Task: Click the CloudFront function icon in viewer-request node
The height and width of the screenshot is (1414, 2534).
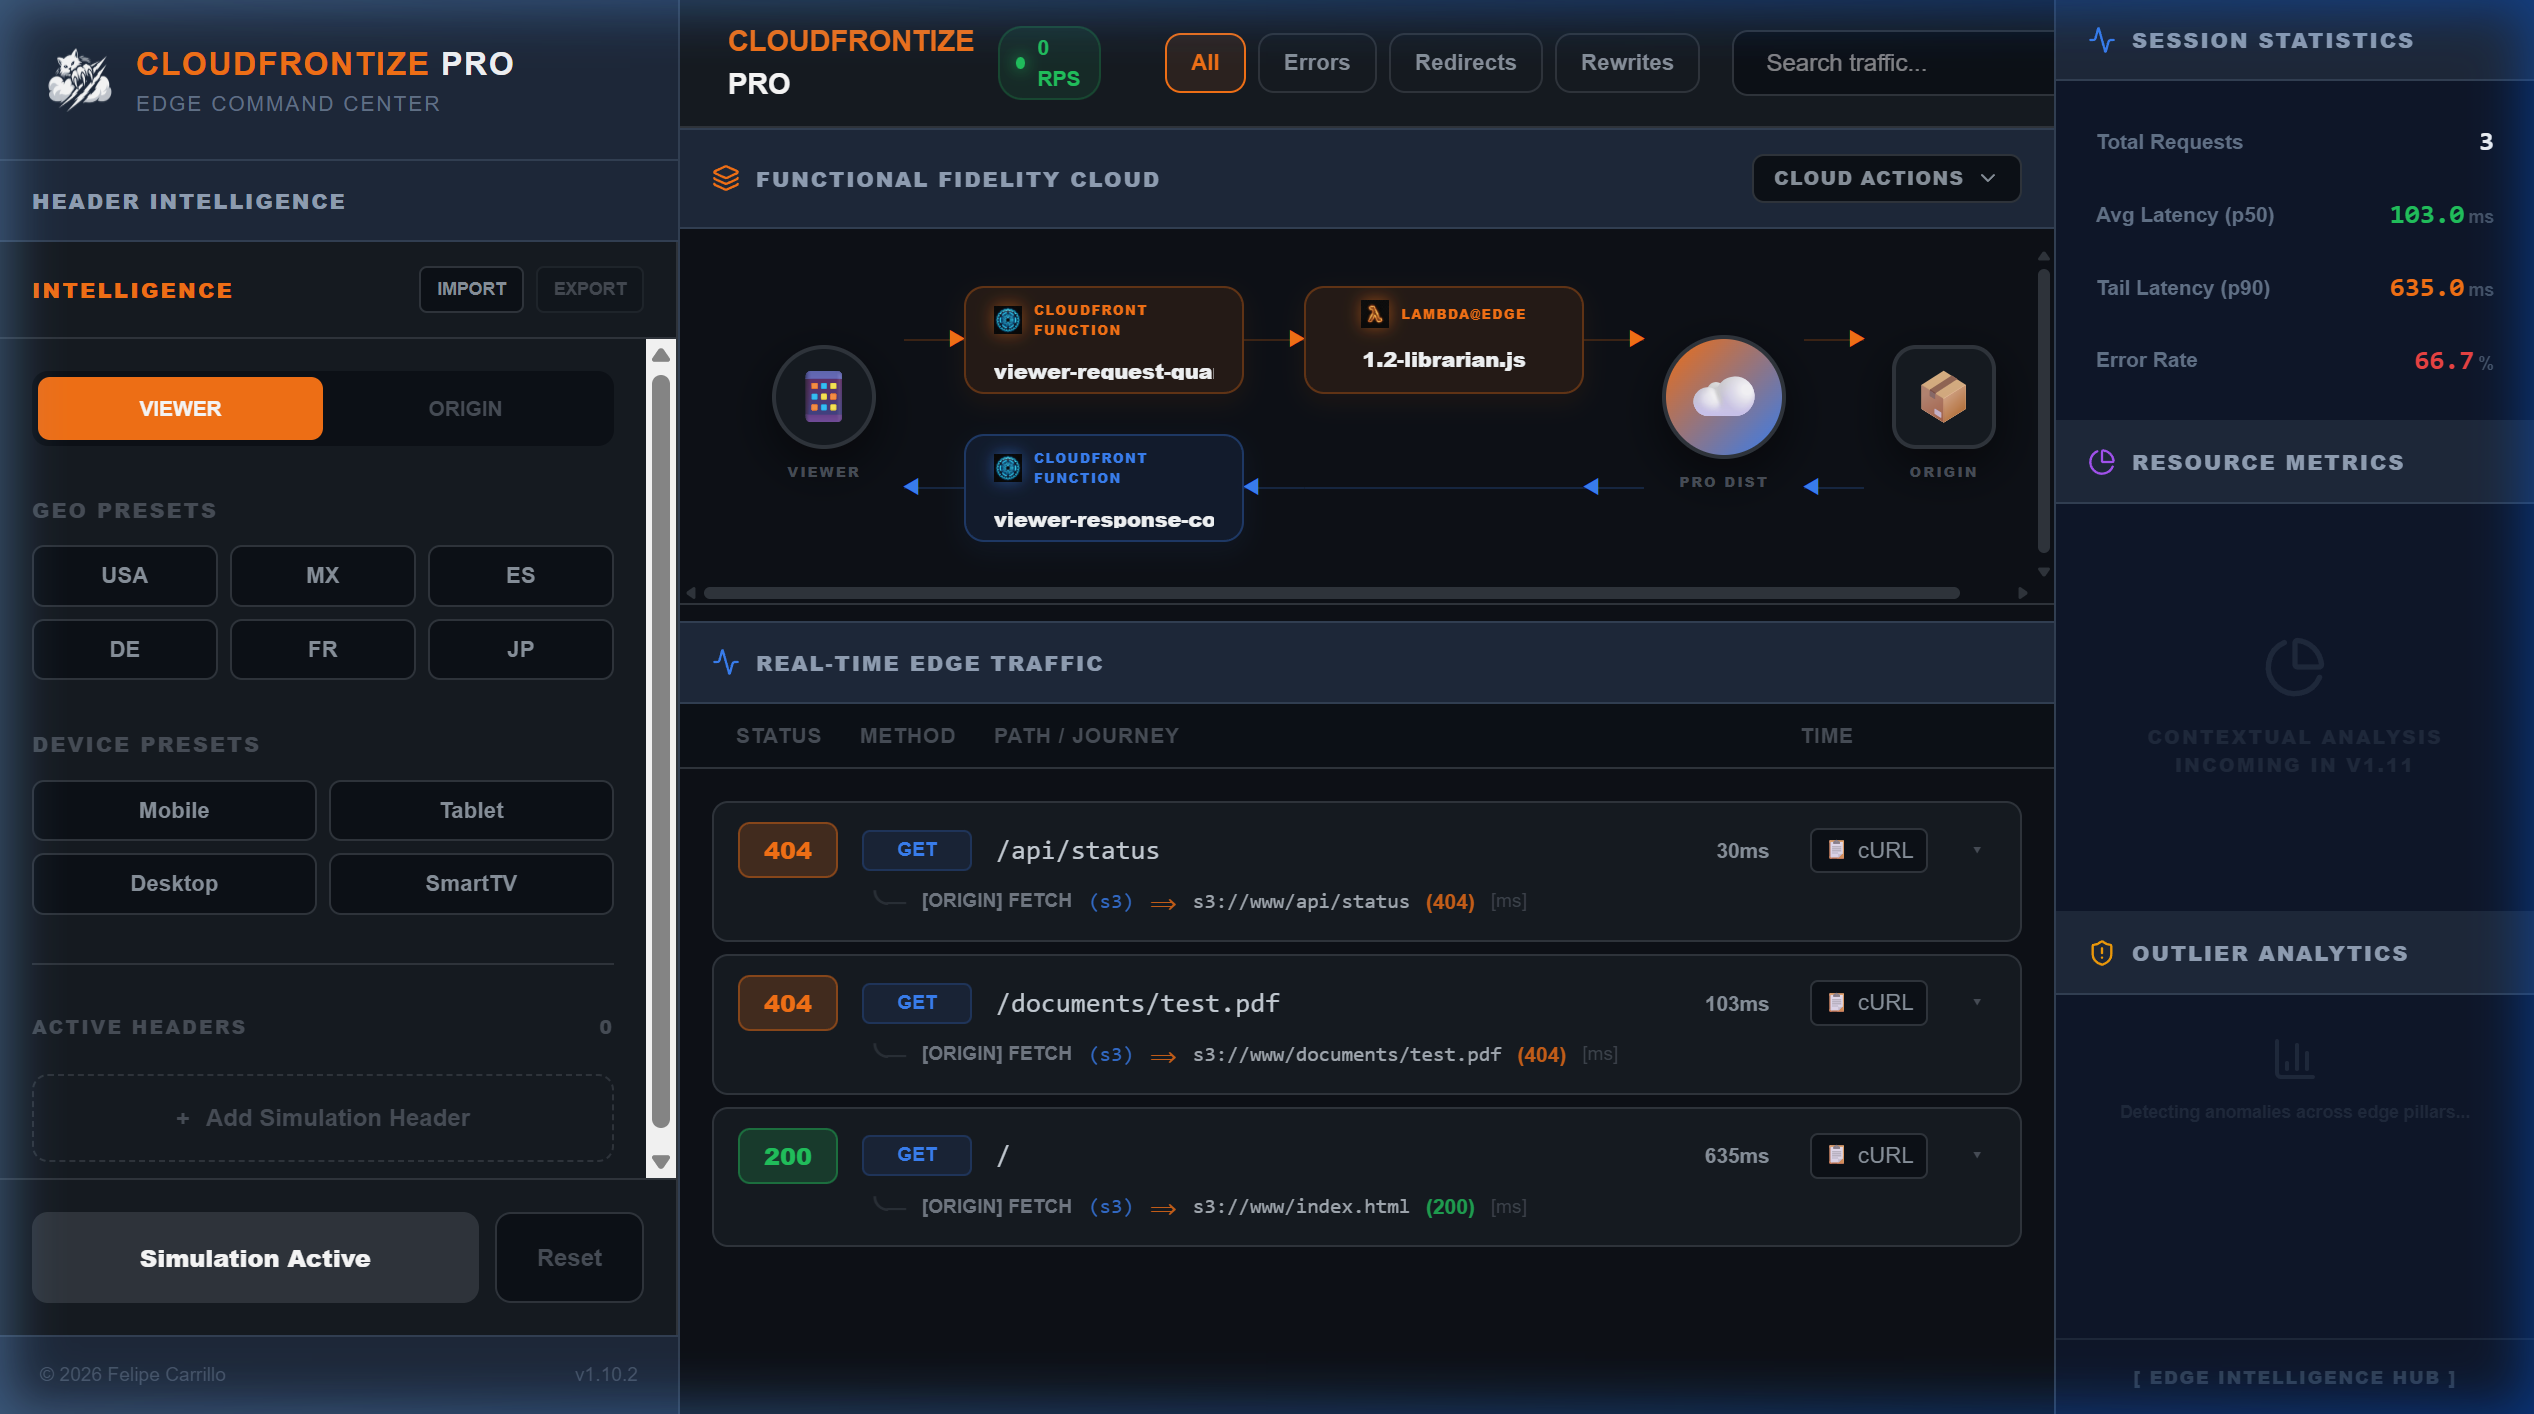Action: [x=1008, y=320]
